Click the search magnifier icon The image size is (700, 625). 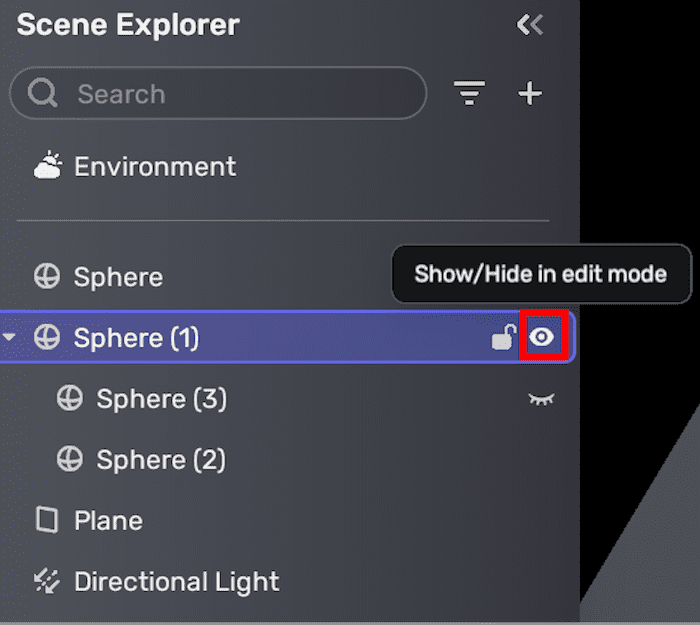(43, 94)
